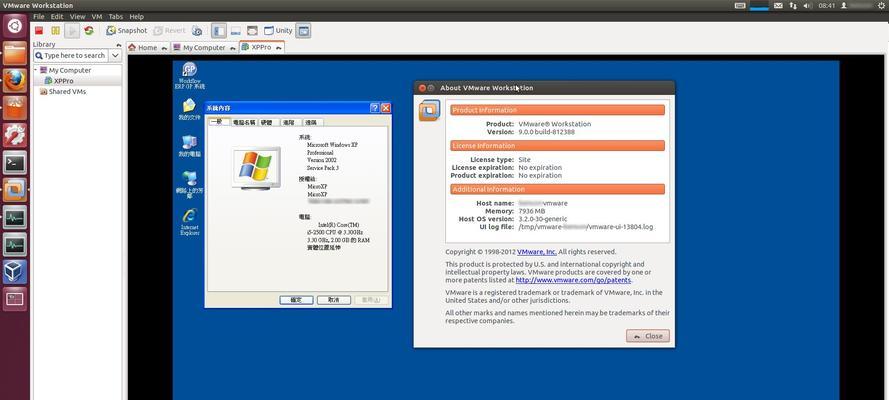Open the sound volume indicator

[807, 5]
